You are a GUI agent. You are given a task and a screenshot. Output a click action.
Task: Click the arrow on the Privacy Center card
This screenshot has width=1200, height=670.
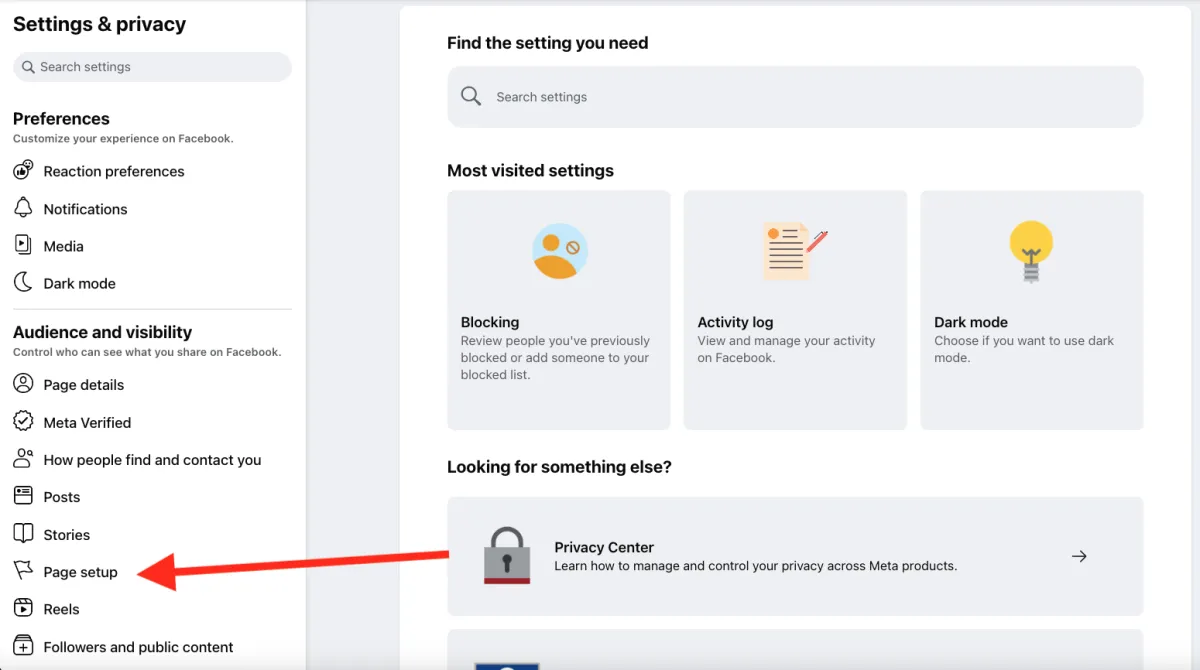click(x=1079, y=556)
